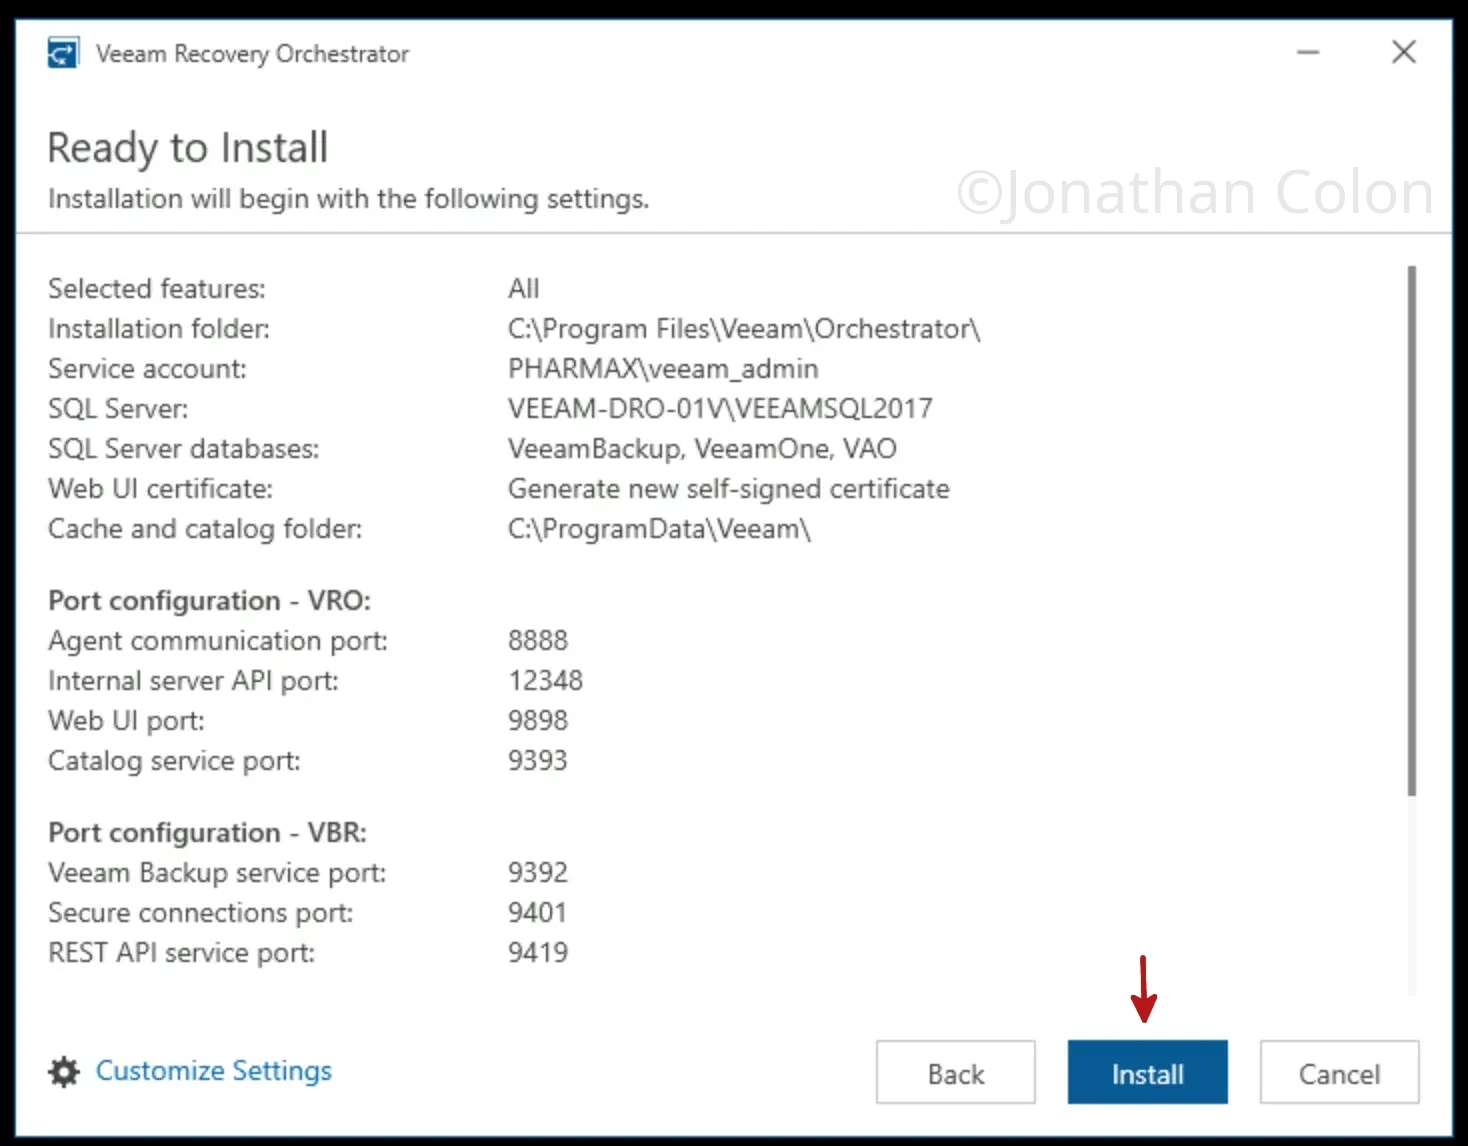Click the Customize Settings gear icon

point(64,1072)
